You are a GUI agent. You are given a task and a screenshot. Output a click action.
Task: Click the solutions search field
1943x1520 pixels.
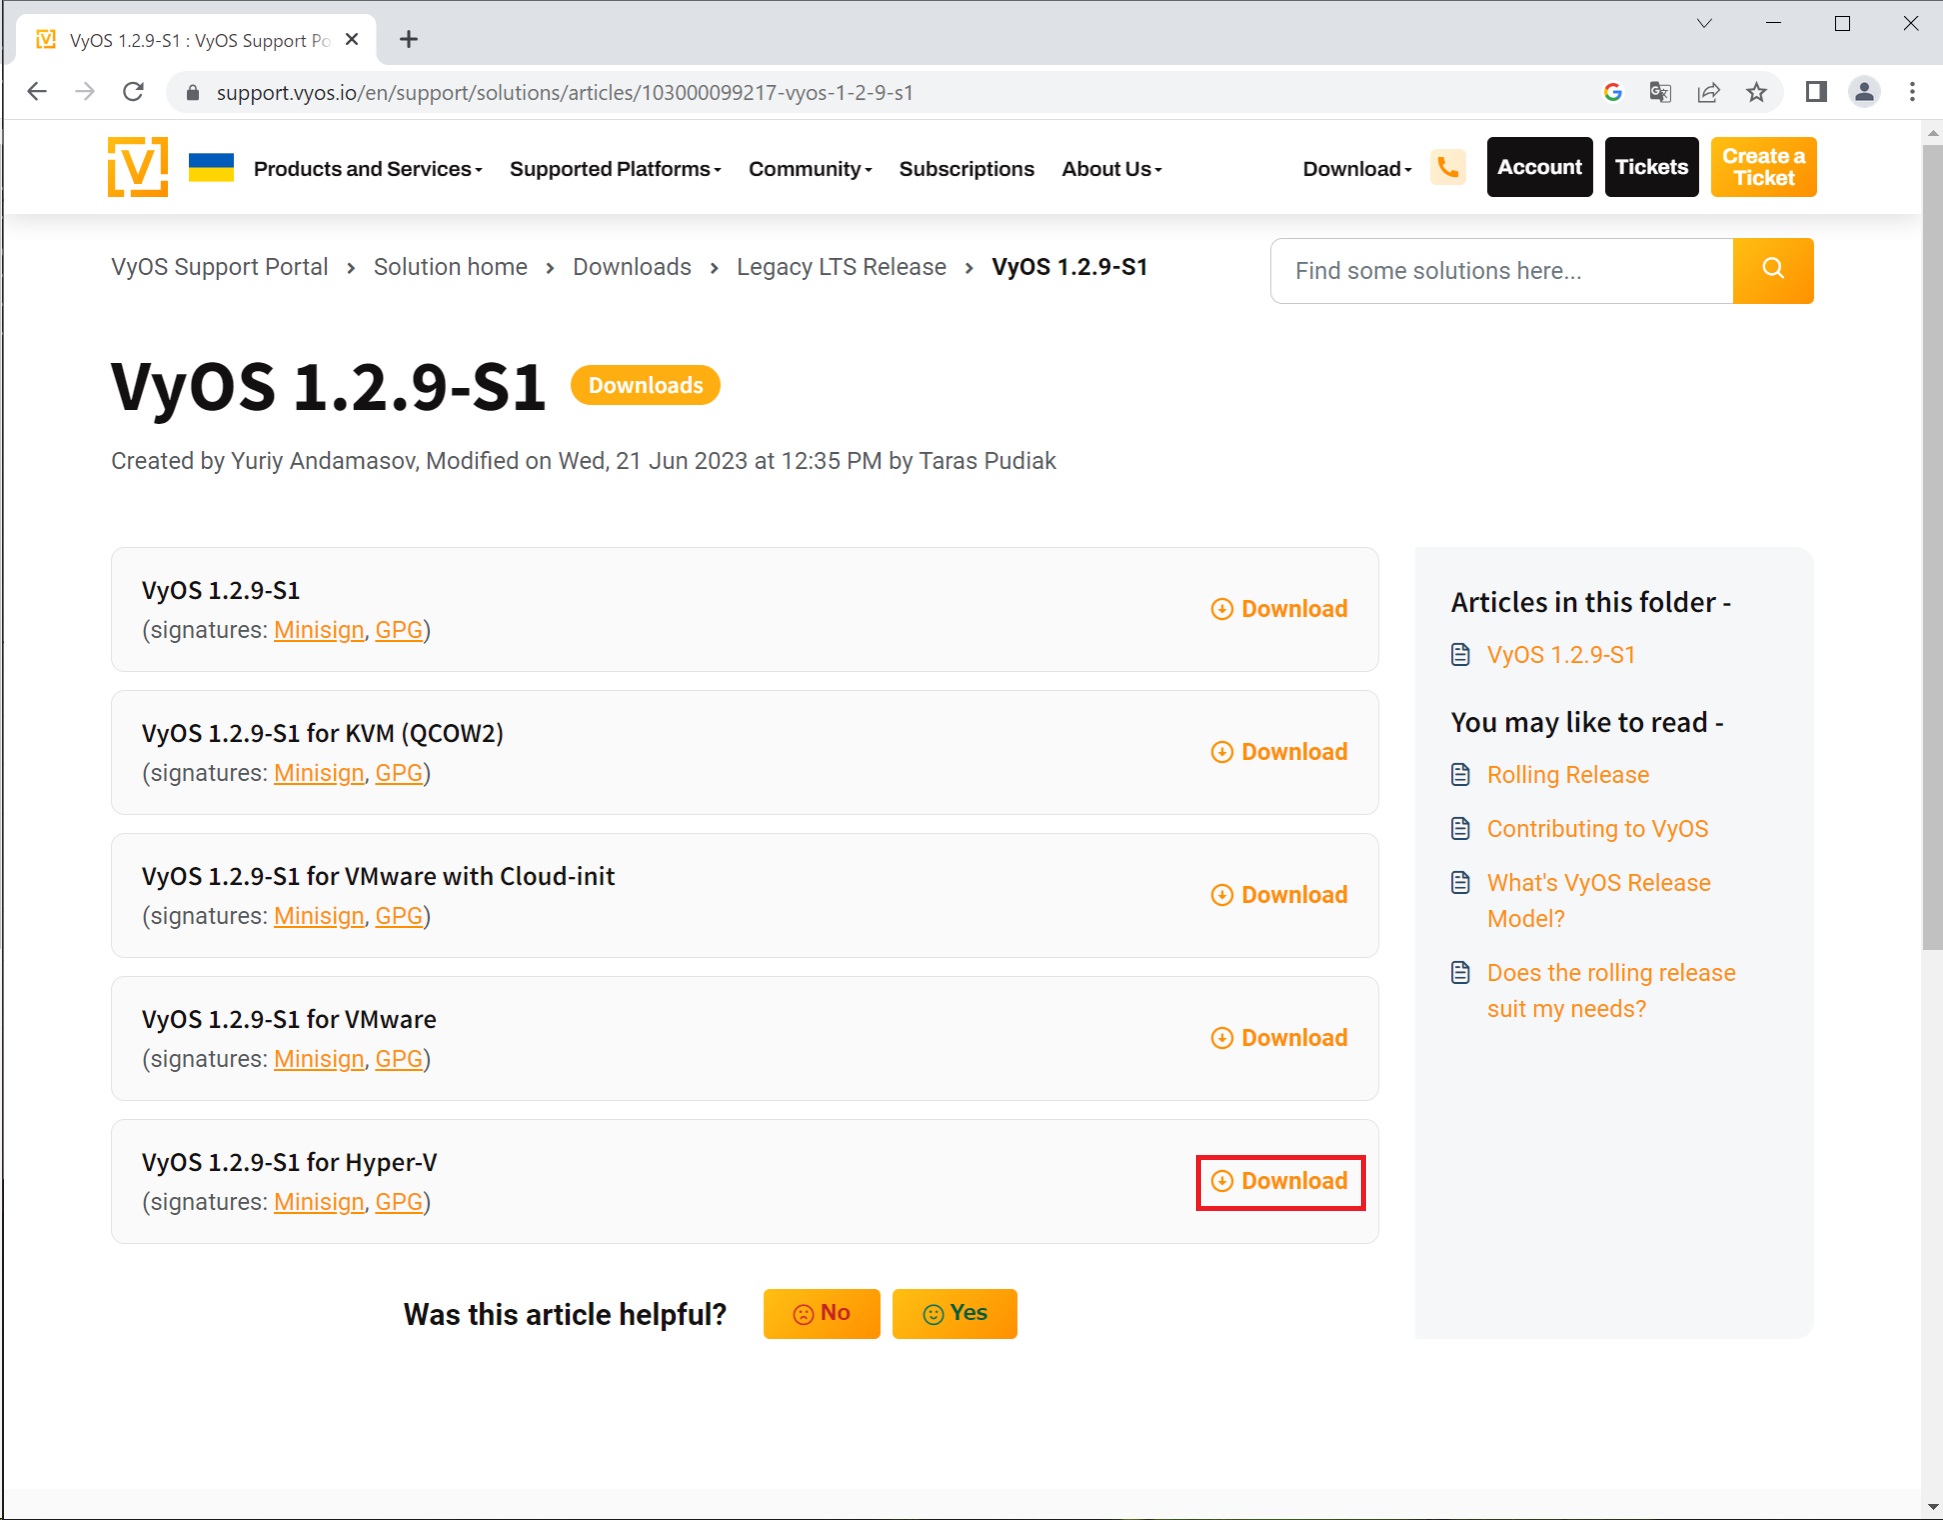point(1501,270)
